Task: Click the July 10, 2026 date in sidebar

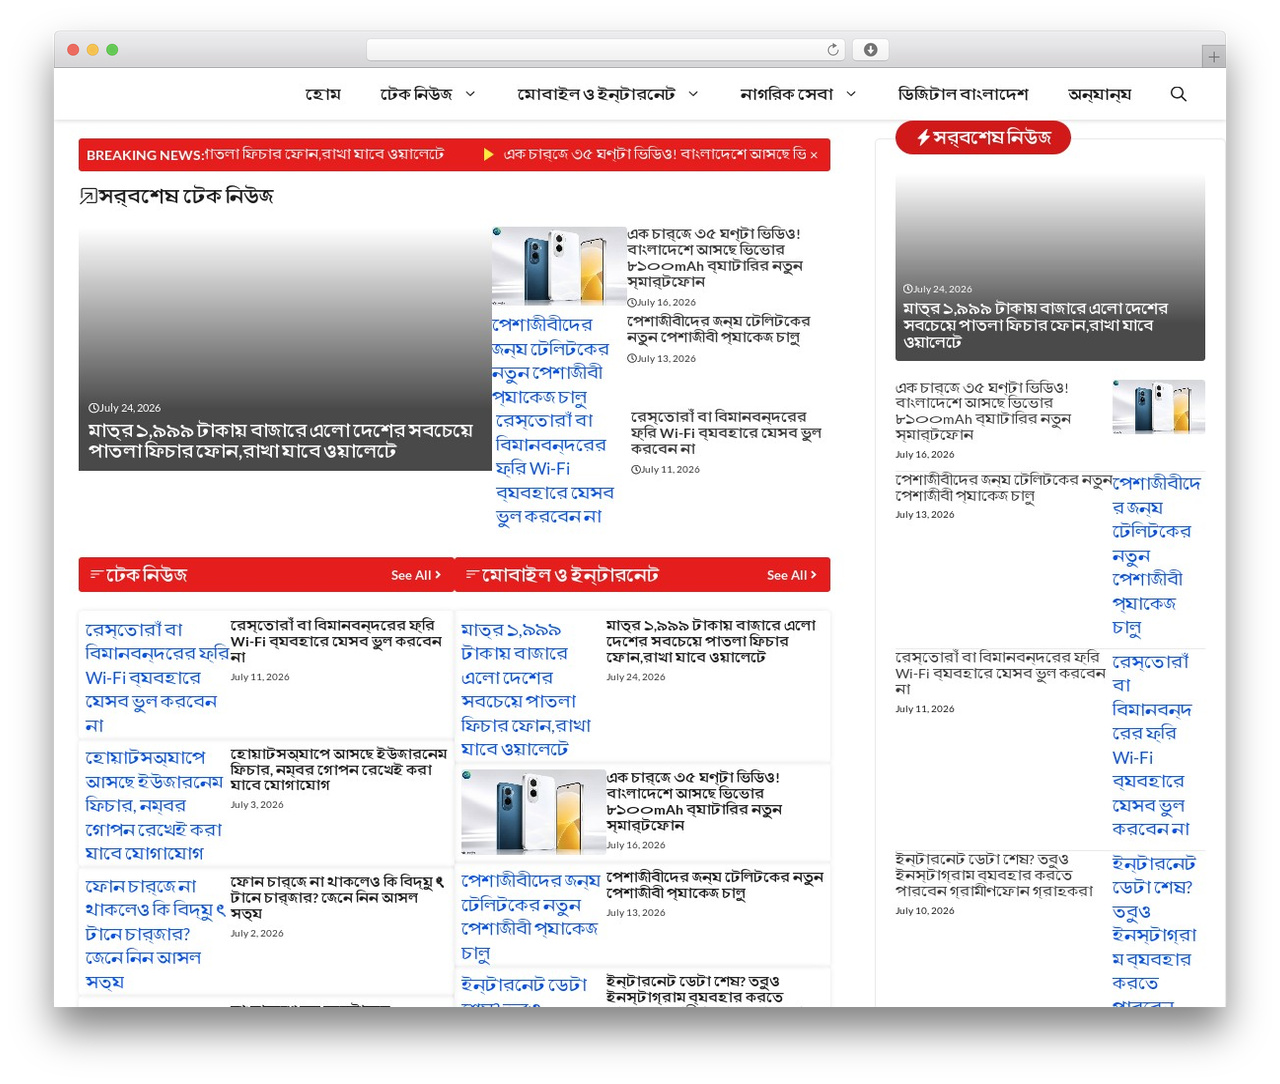Action: click(x=925, y=911)
